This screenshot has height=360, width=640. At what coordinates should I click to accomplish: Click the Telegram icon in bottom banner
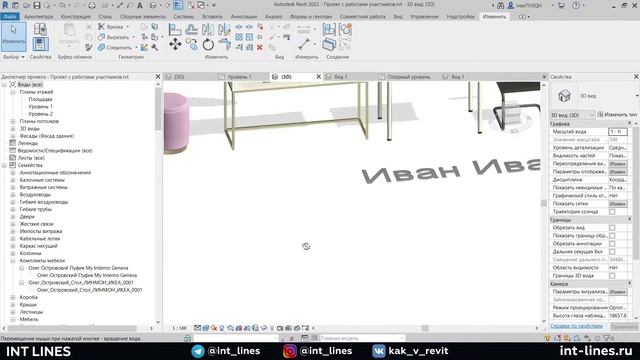pos(198,351)
